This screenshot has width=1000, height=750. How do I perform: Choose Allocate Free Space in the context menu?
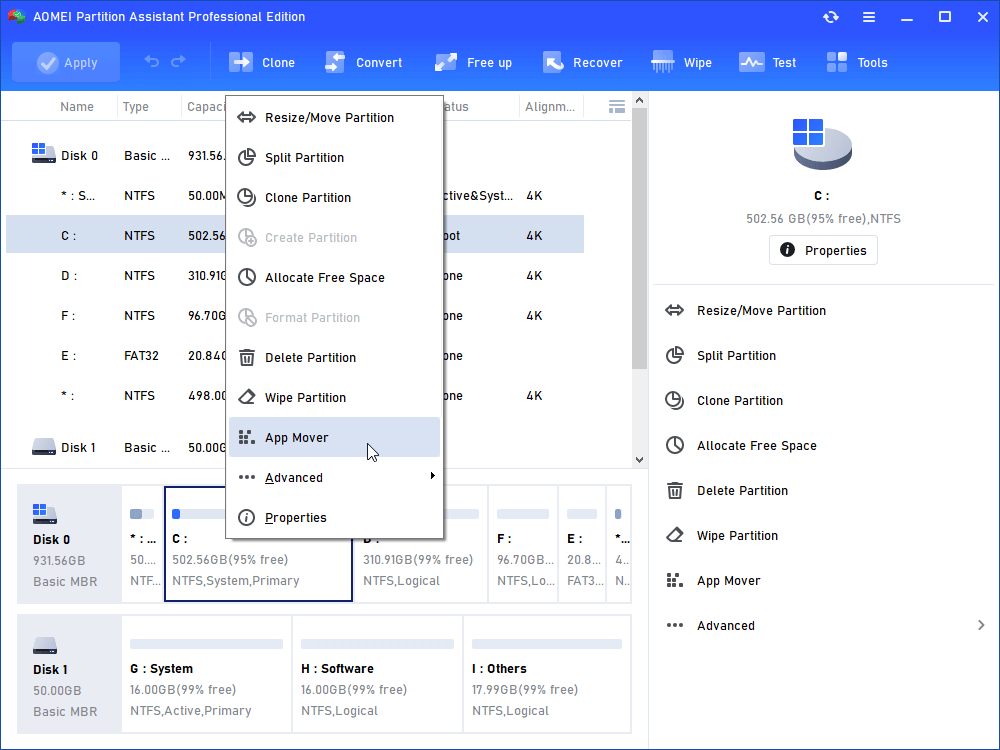point(334,277)
